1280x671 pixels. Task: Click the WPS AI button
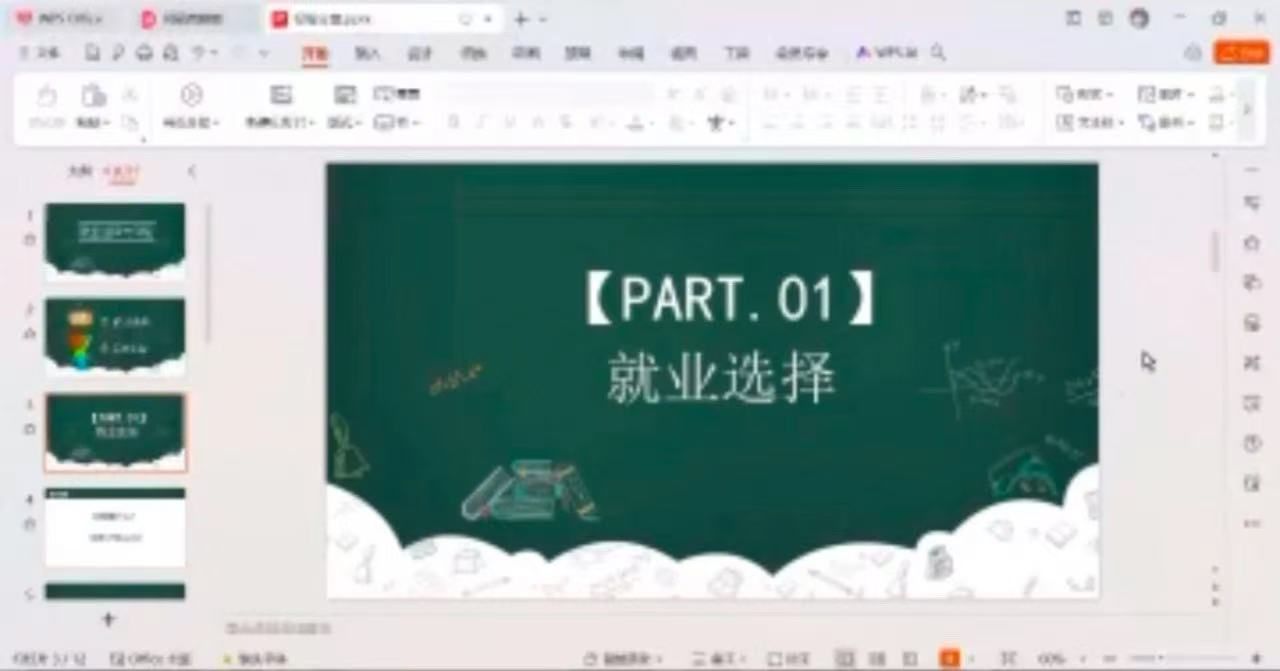click(x=887, y=53)
